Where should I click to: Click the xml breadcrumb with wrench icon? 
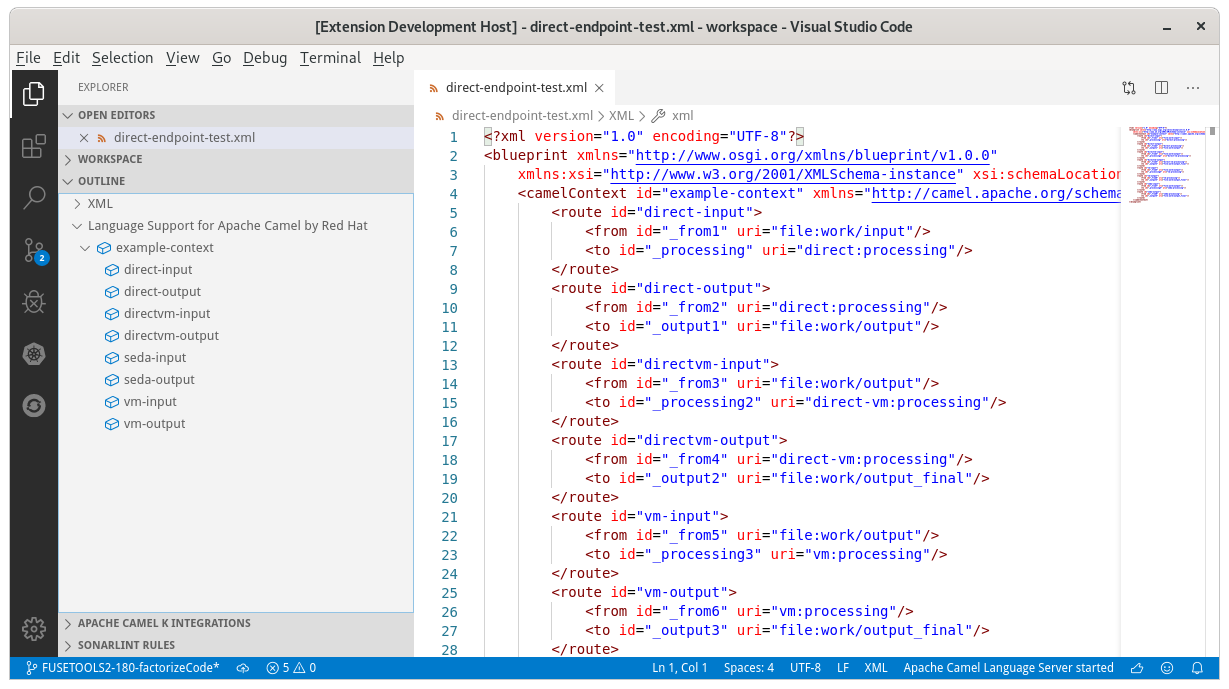672,116
